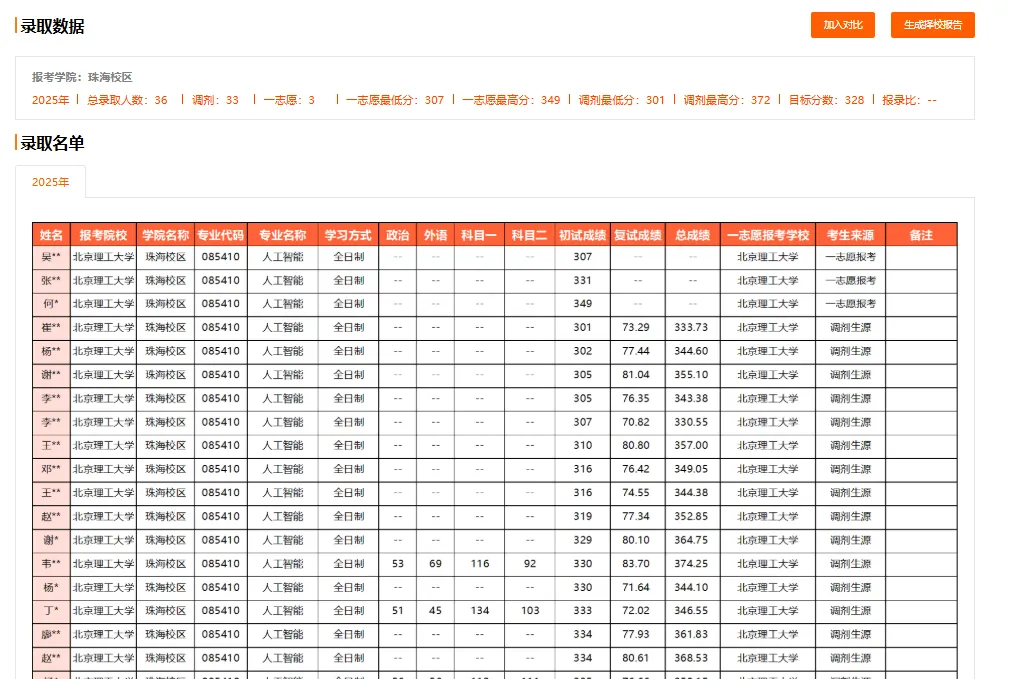Click the name cell 何*
Image resolution: width=1013 pixels, height=679 pixels.
[51, 304]
